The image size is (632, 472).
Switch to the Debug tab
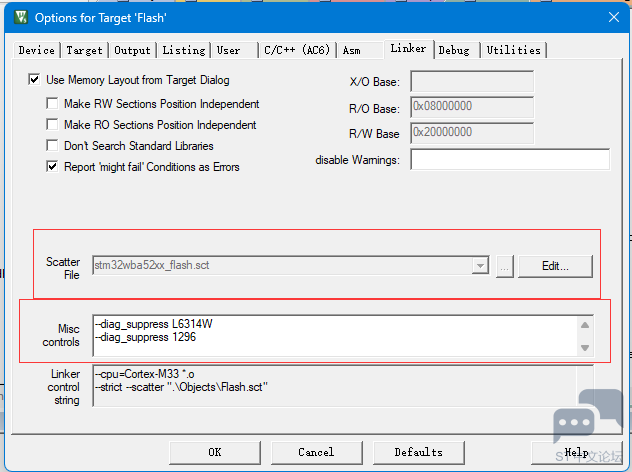(x=456, y=50)
